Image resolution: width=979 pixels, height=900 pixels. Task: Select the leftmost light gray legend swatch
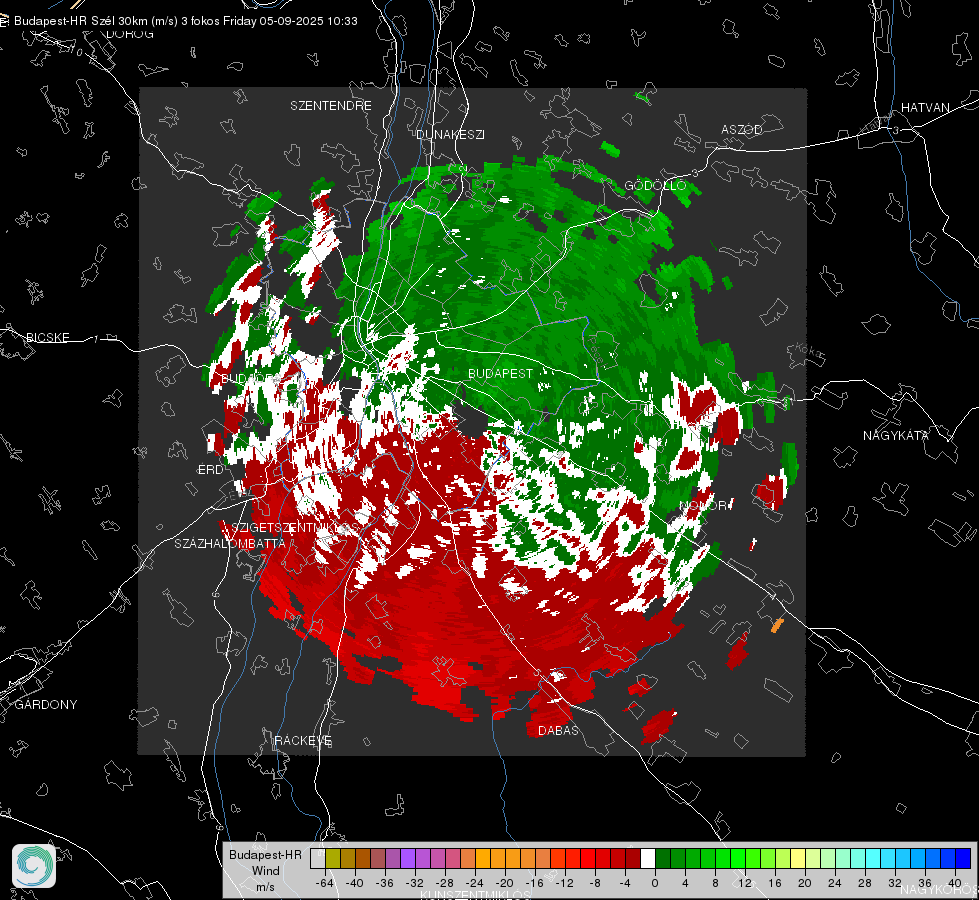[x=318, y=858]
